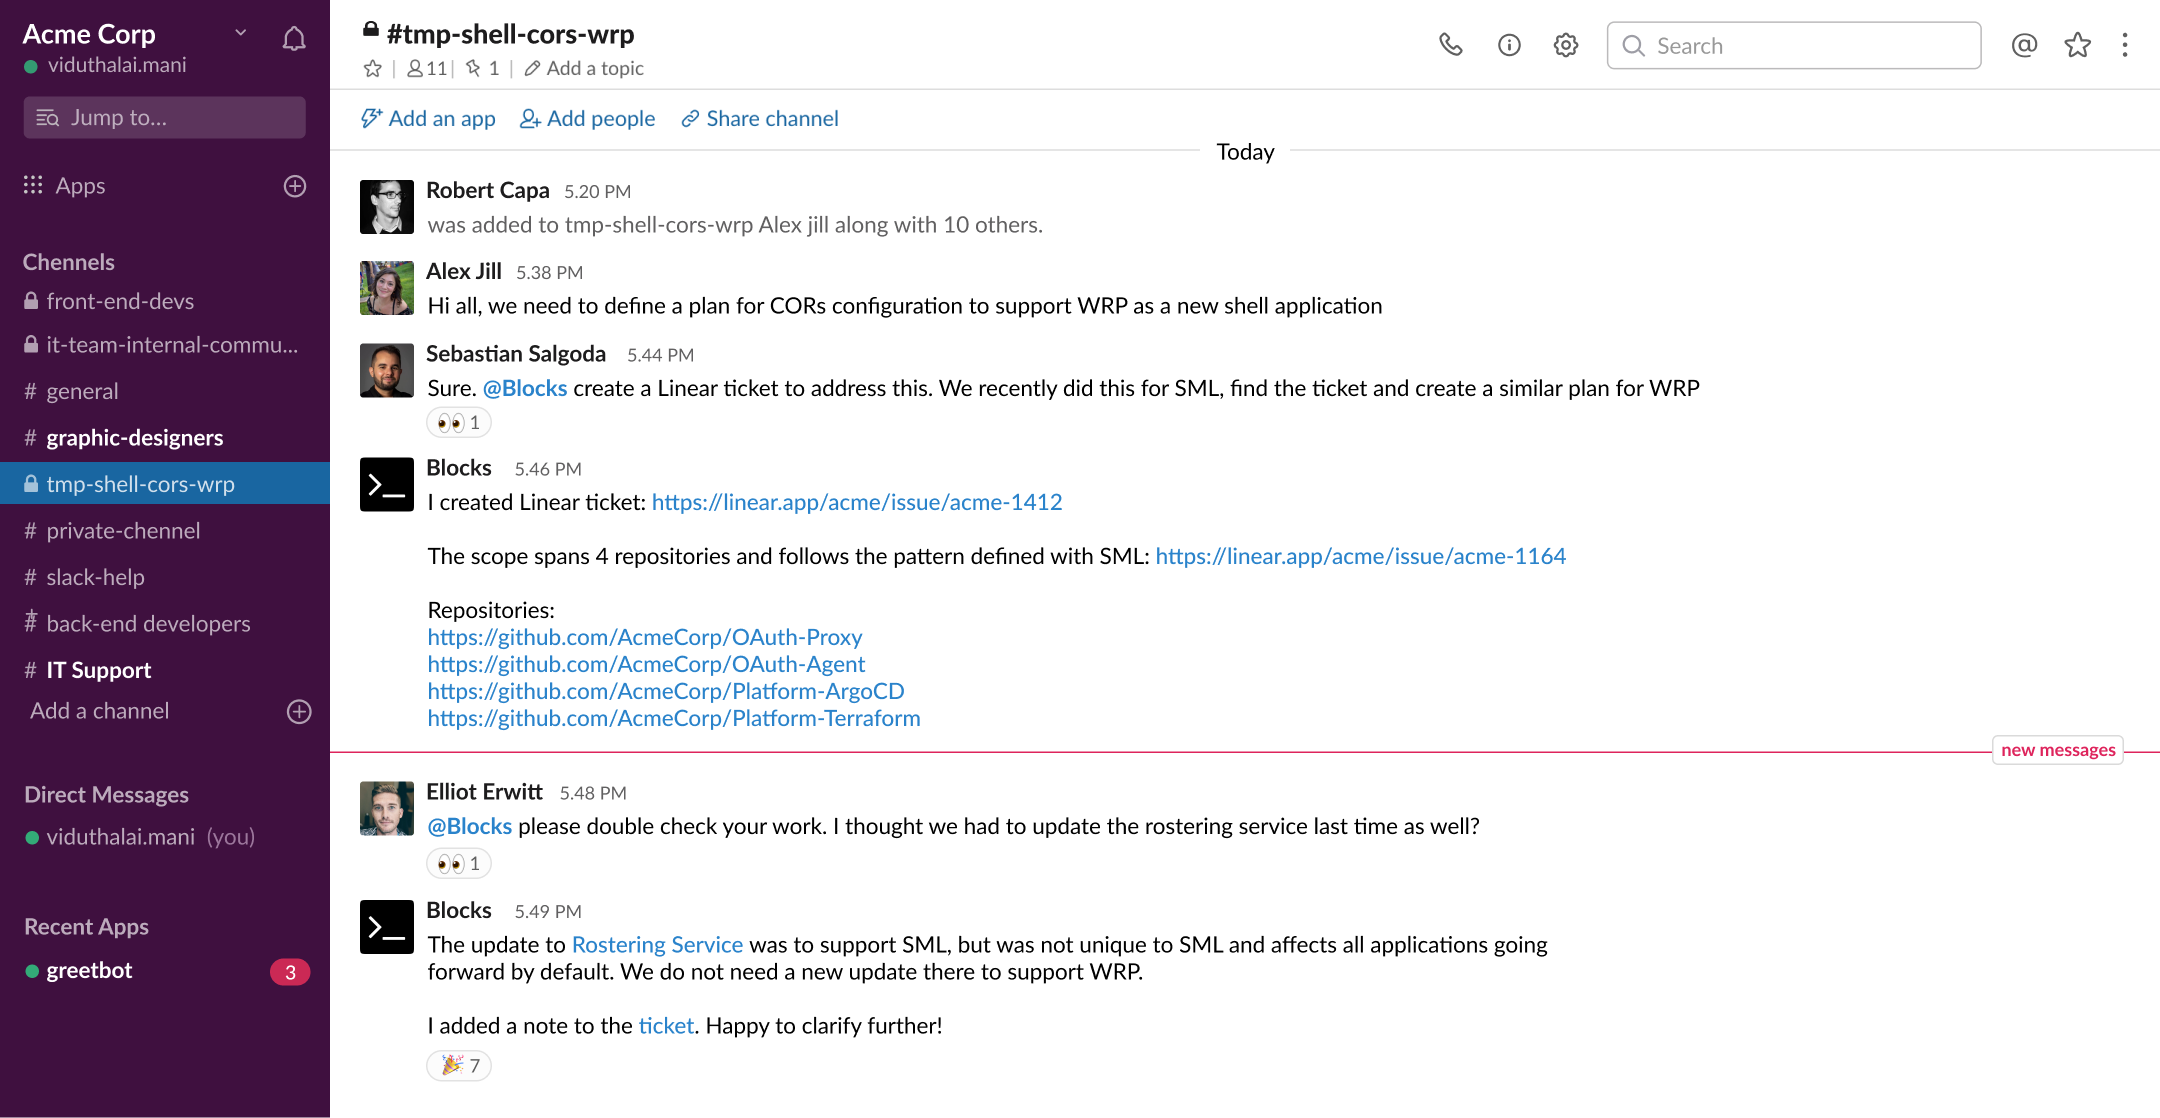This screenshot has width=2160, height=1118.
Task: Open more options via three-dot icon
Action: coord(2126,45)
